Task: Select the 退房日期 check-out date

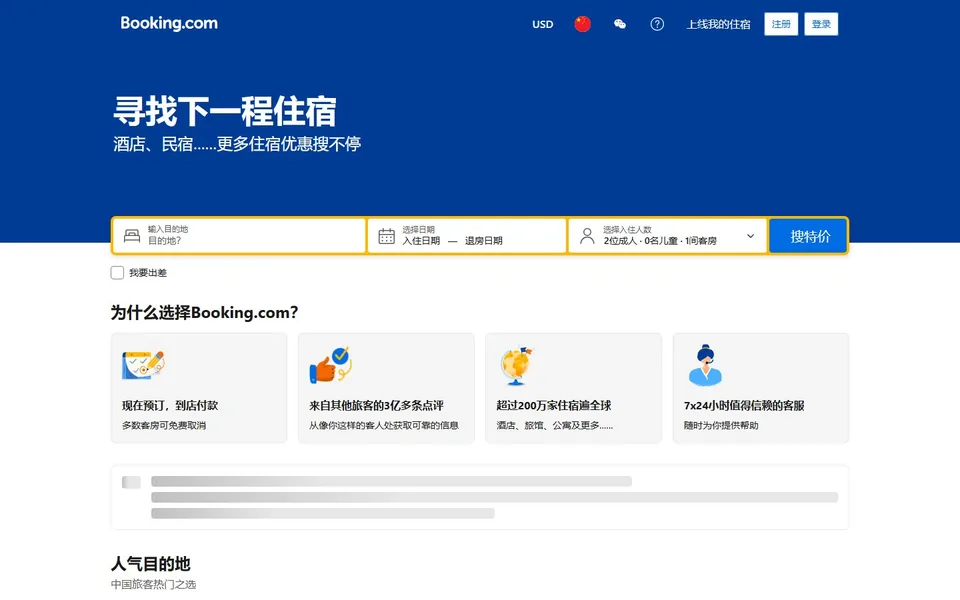Action: pyautogui.click(x=484, y=241)
